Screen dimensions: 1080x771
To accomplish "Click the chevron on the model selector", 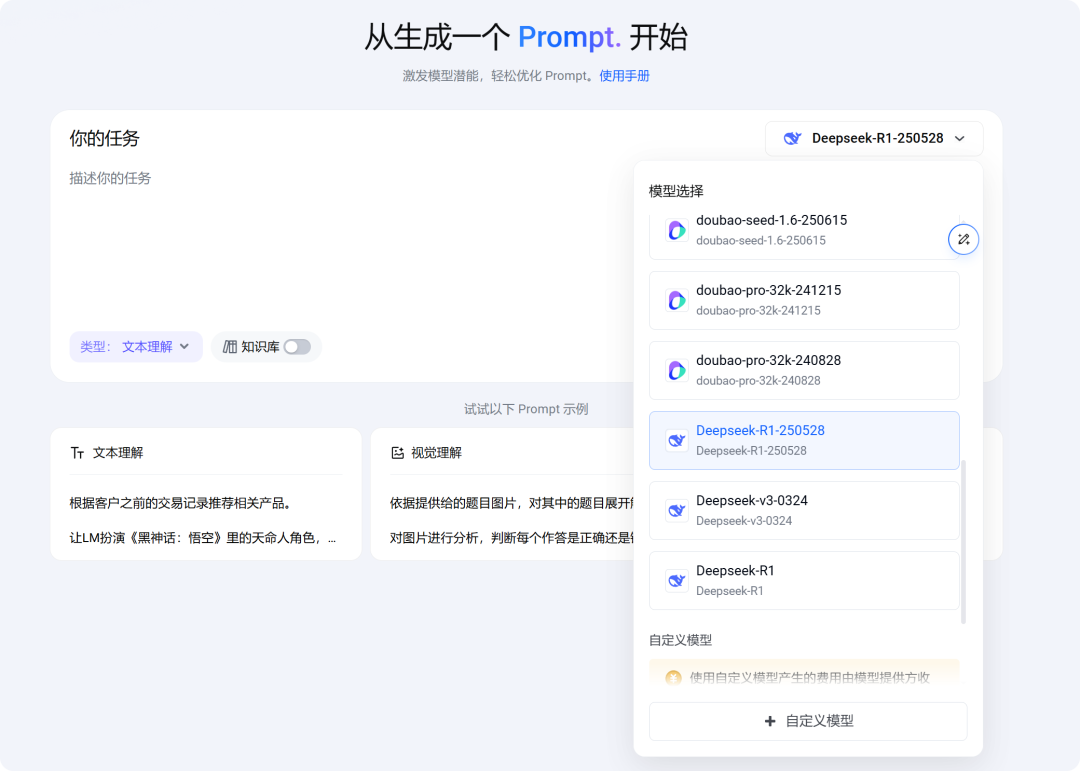I will click(959, 138).
